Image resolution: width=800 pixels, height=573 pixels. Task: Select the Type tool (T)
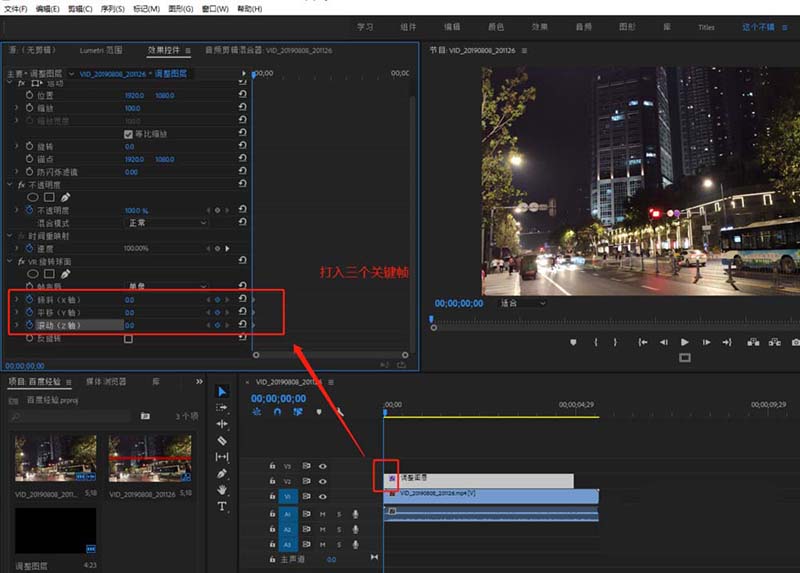click(222, 506)
